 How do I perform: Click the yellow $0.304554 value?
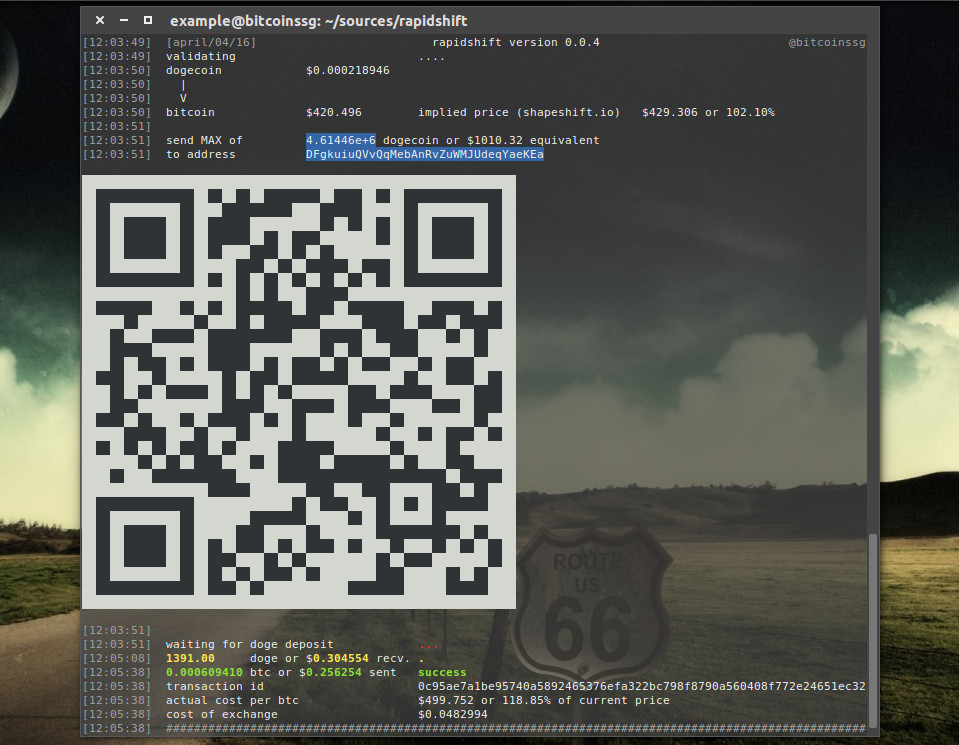click(x=337, y=658)
